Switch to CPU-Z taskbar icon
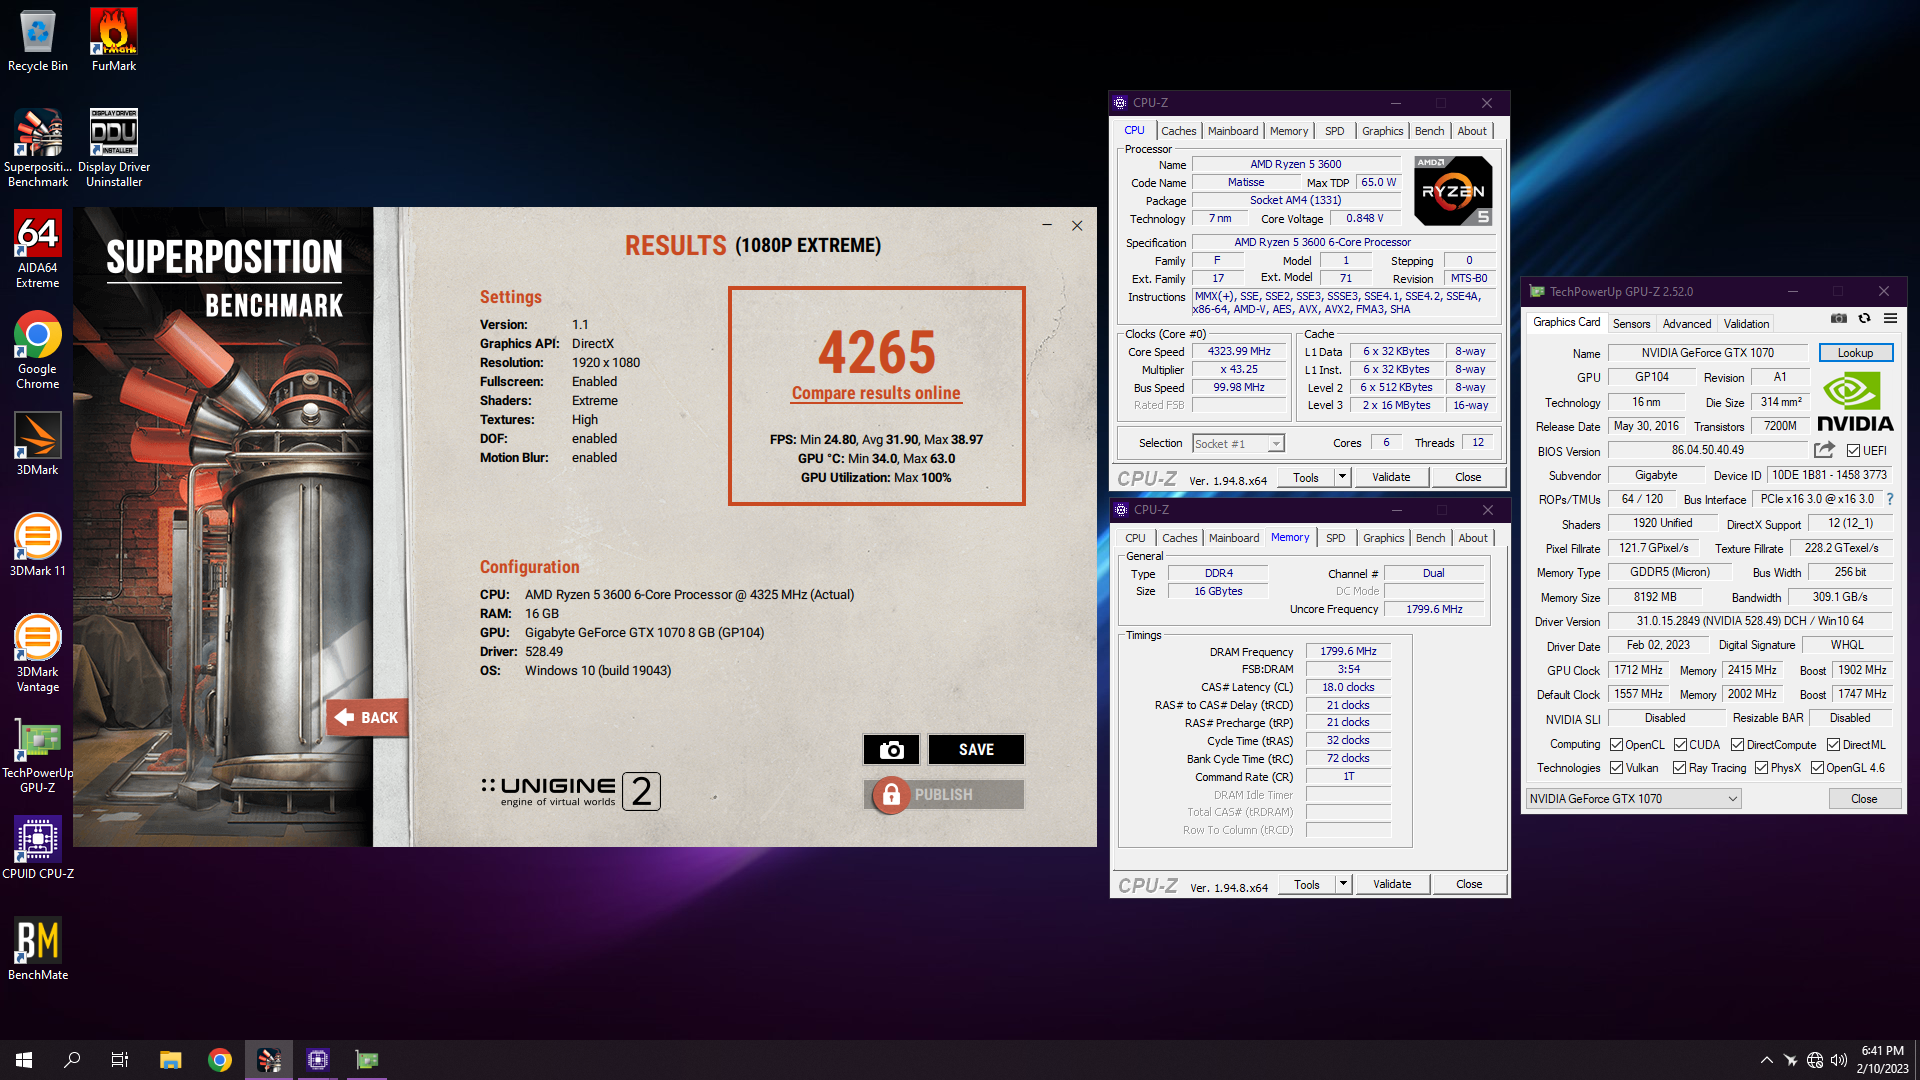The height and width of the screenshot is (1080, 1920). 318,1060
